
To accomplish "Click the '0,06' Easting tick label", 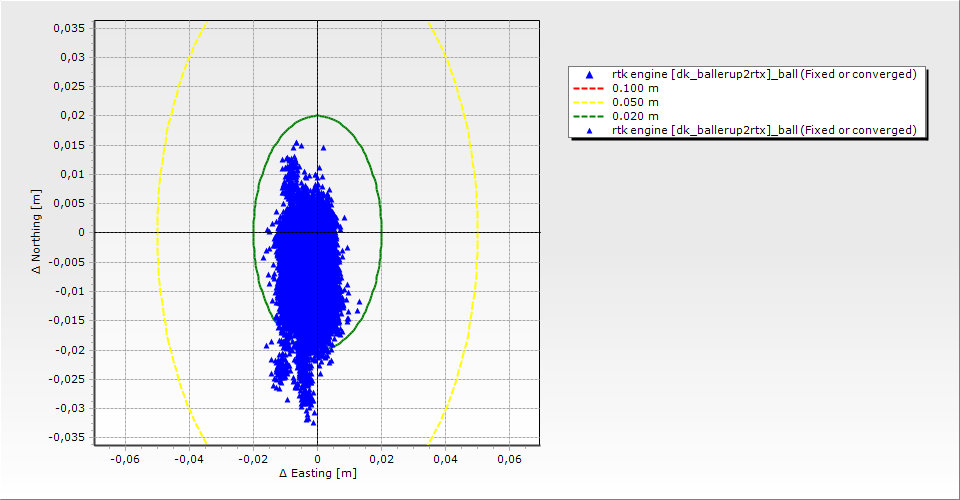I will click(x=509, y=459).
